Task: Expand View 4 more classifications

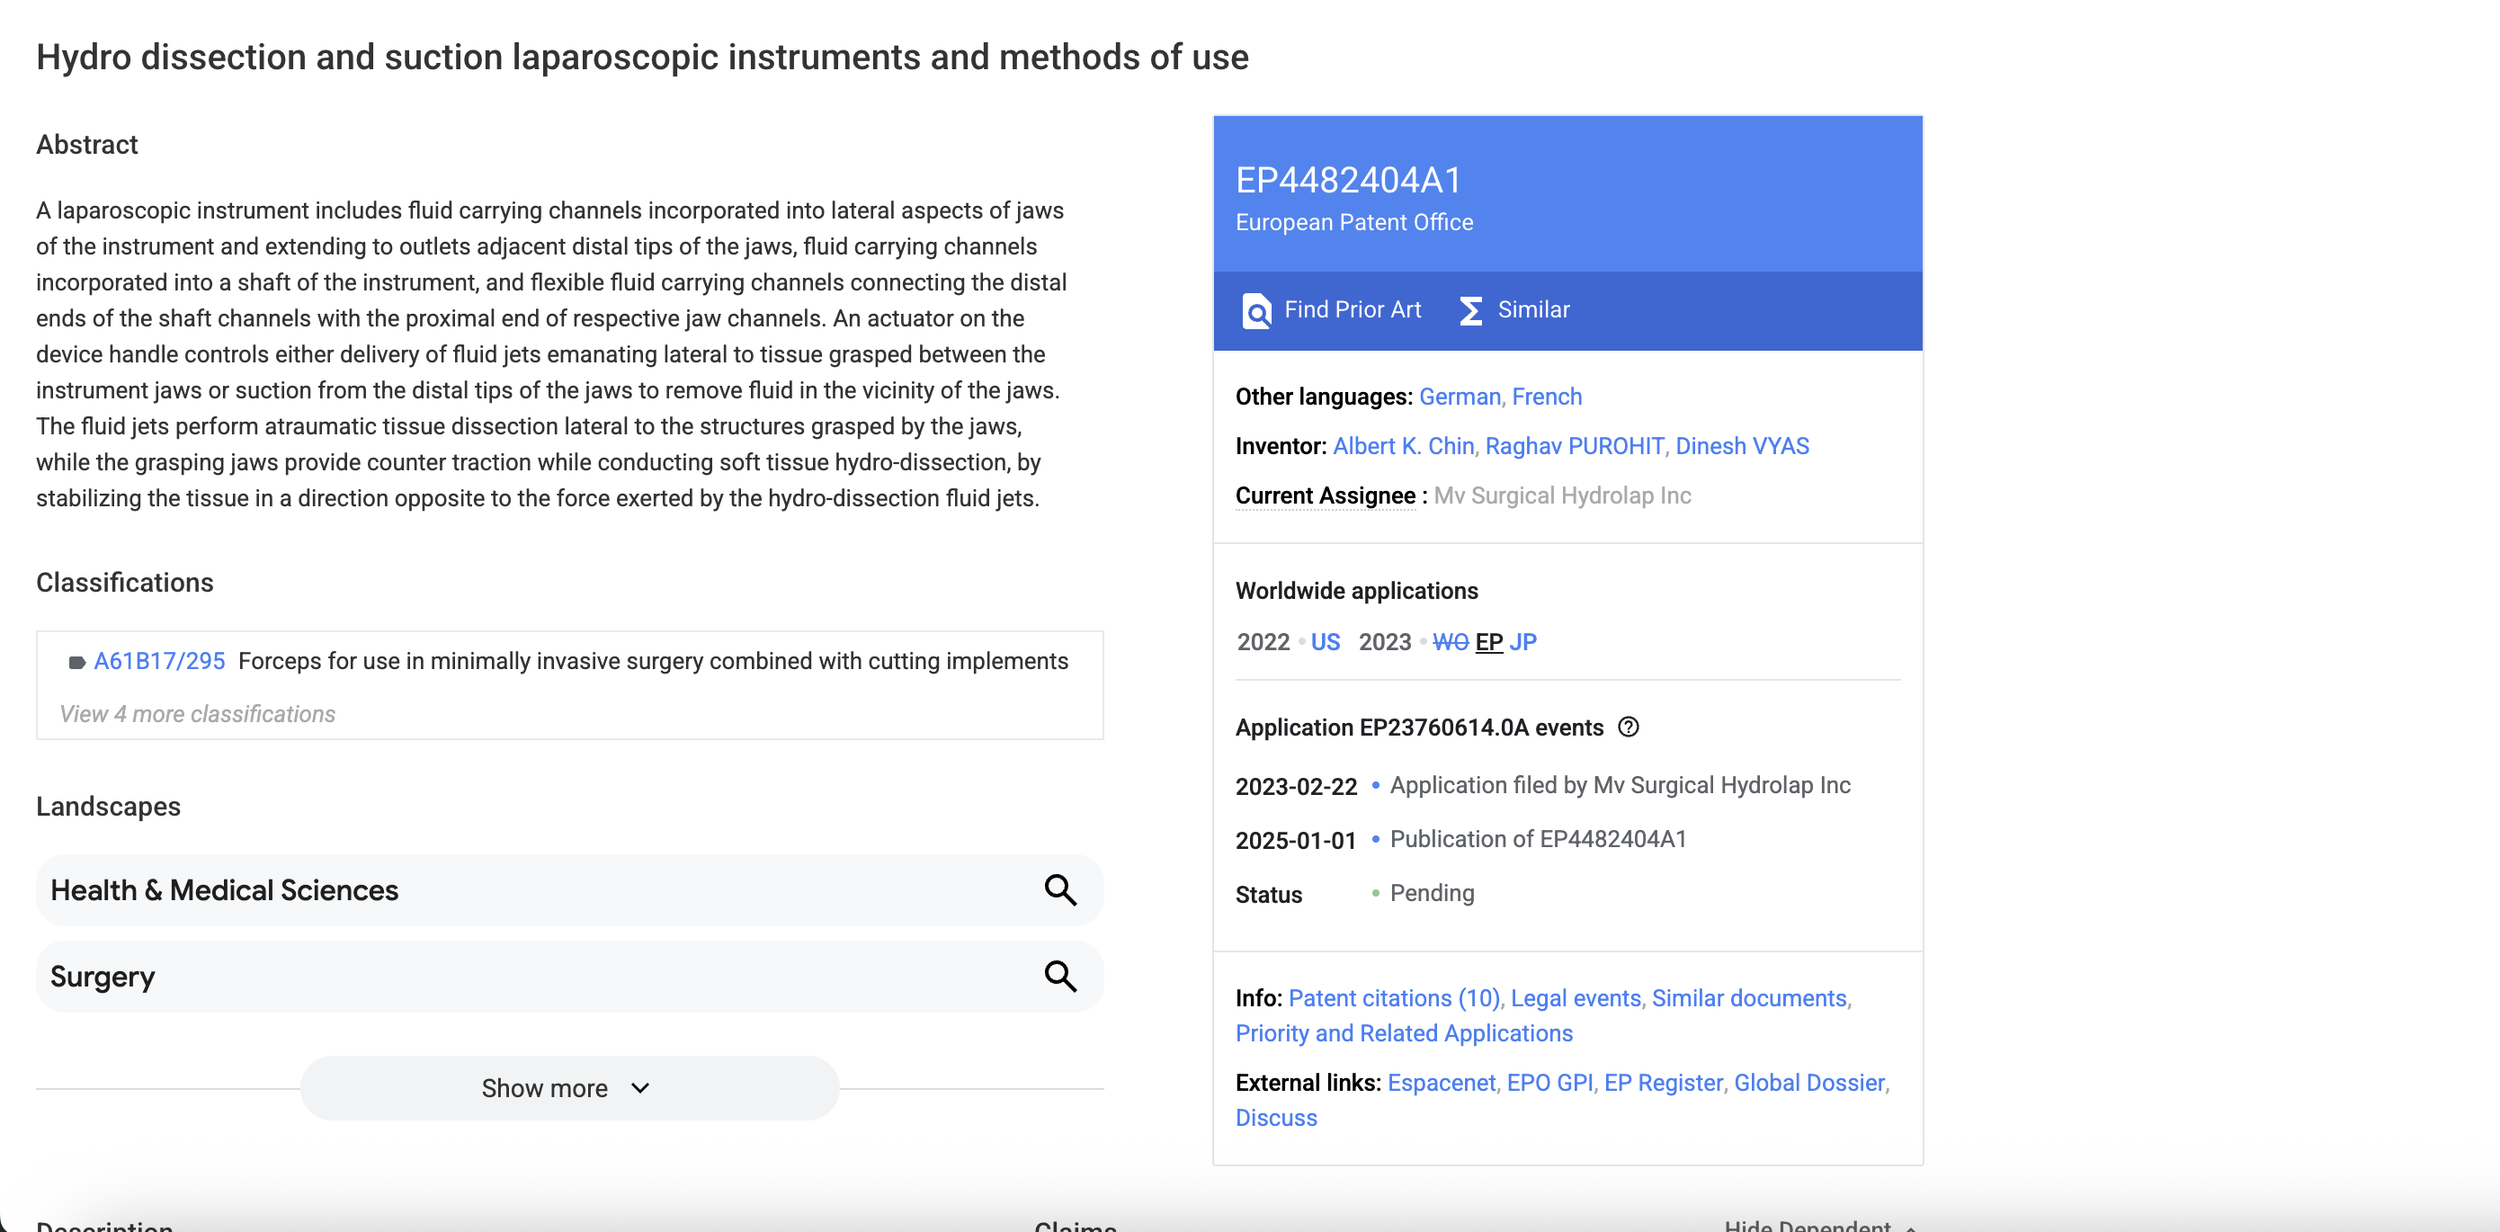Action: 197,714
